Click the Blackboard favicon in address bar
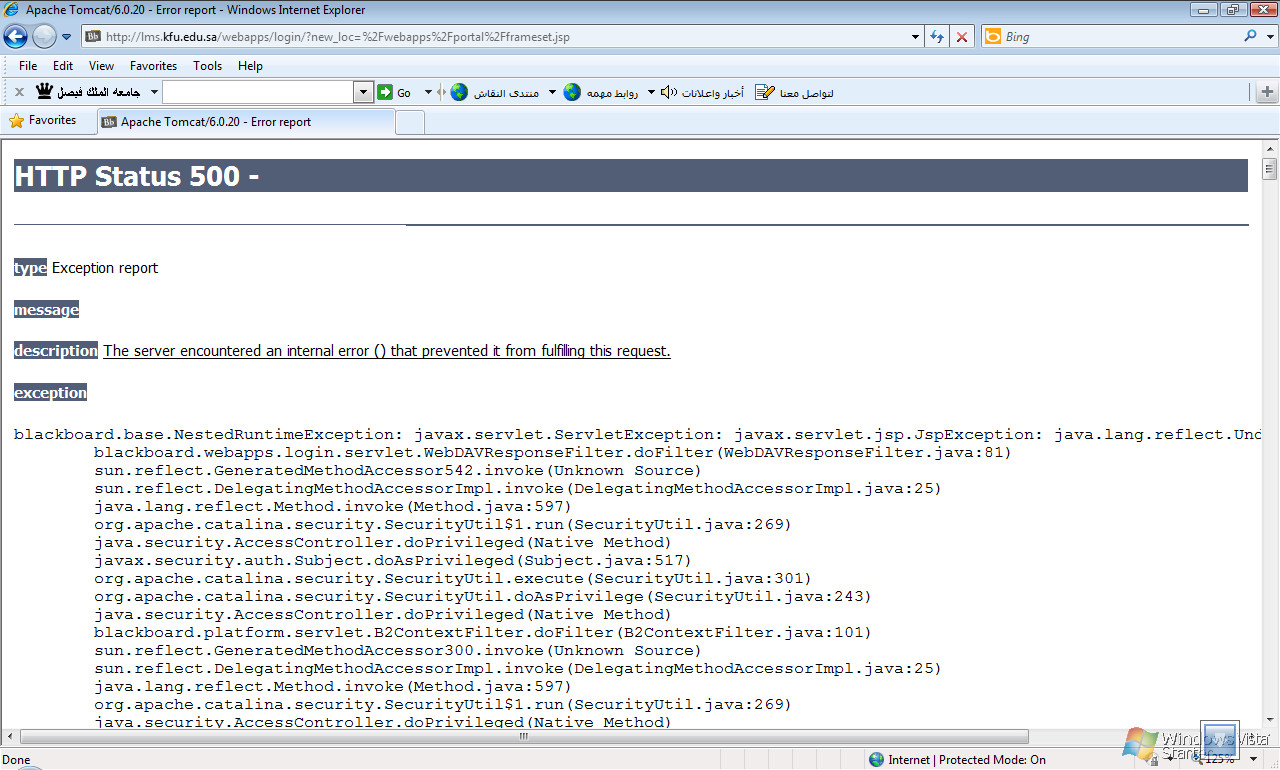This screenshot has width=1280, height=770. pyautogui.click(x=93, y=37)
